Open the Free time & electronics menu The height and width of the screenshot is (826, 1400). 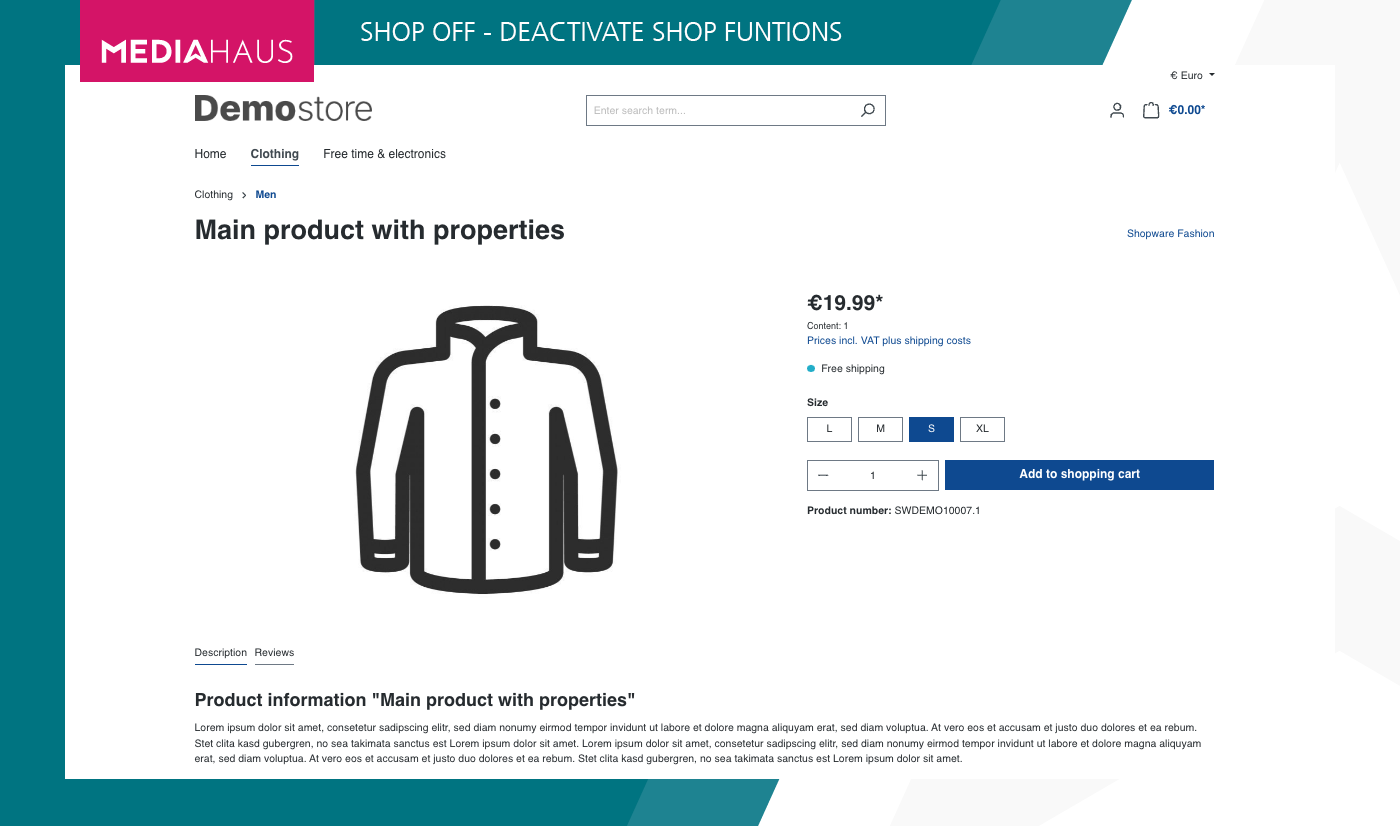[384, 154]
